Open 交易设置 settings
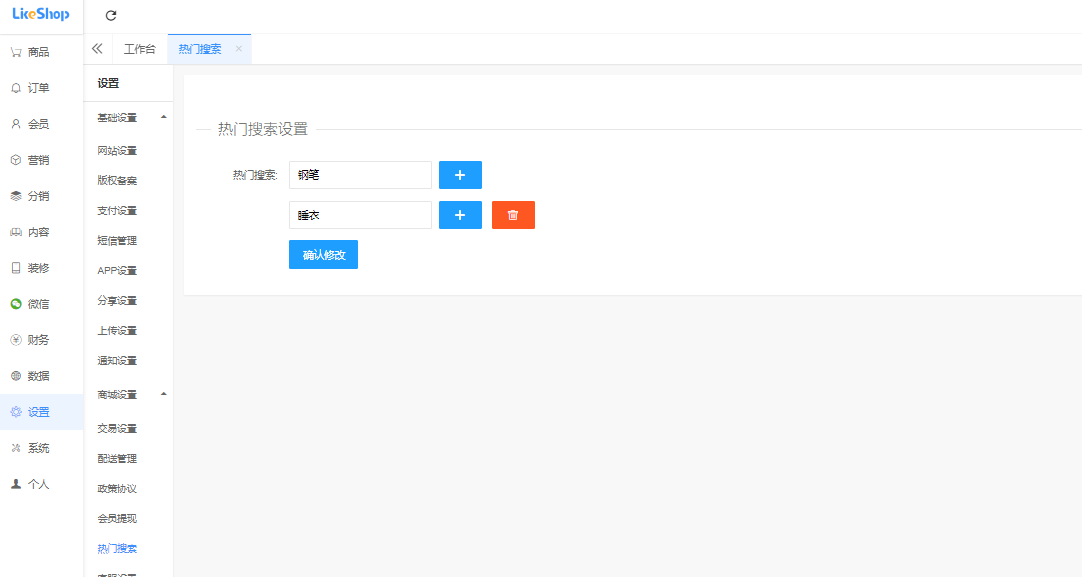Viewport: 1082px width, 577px height. [117, 429]
